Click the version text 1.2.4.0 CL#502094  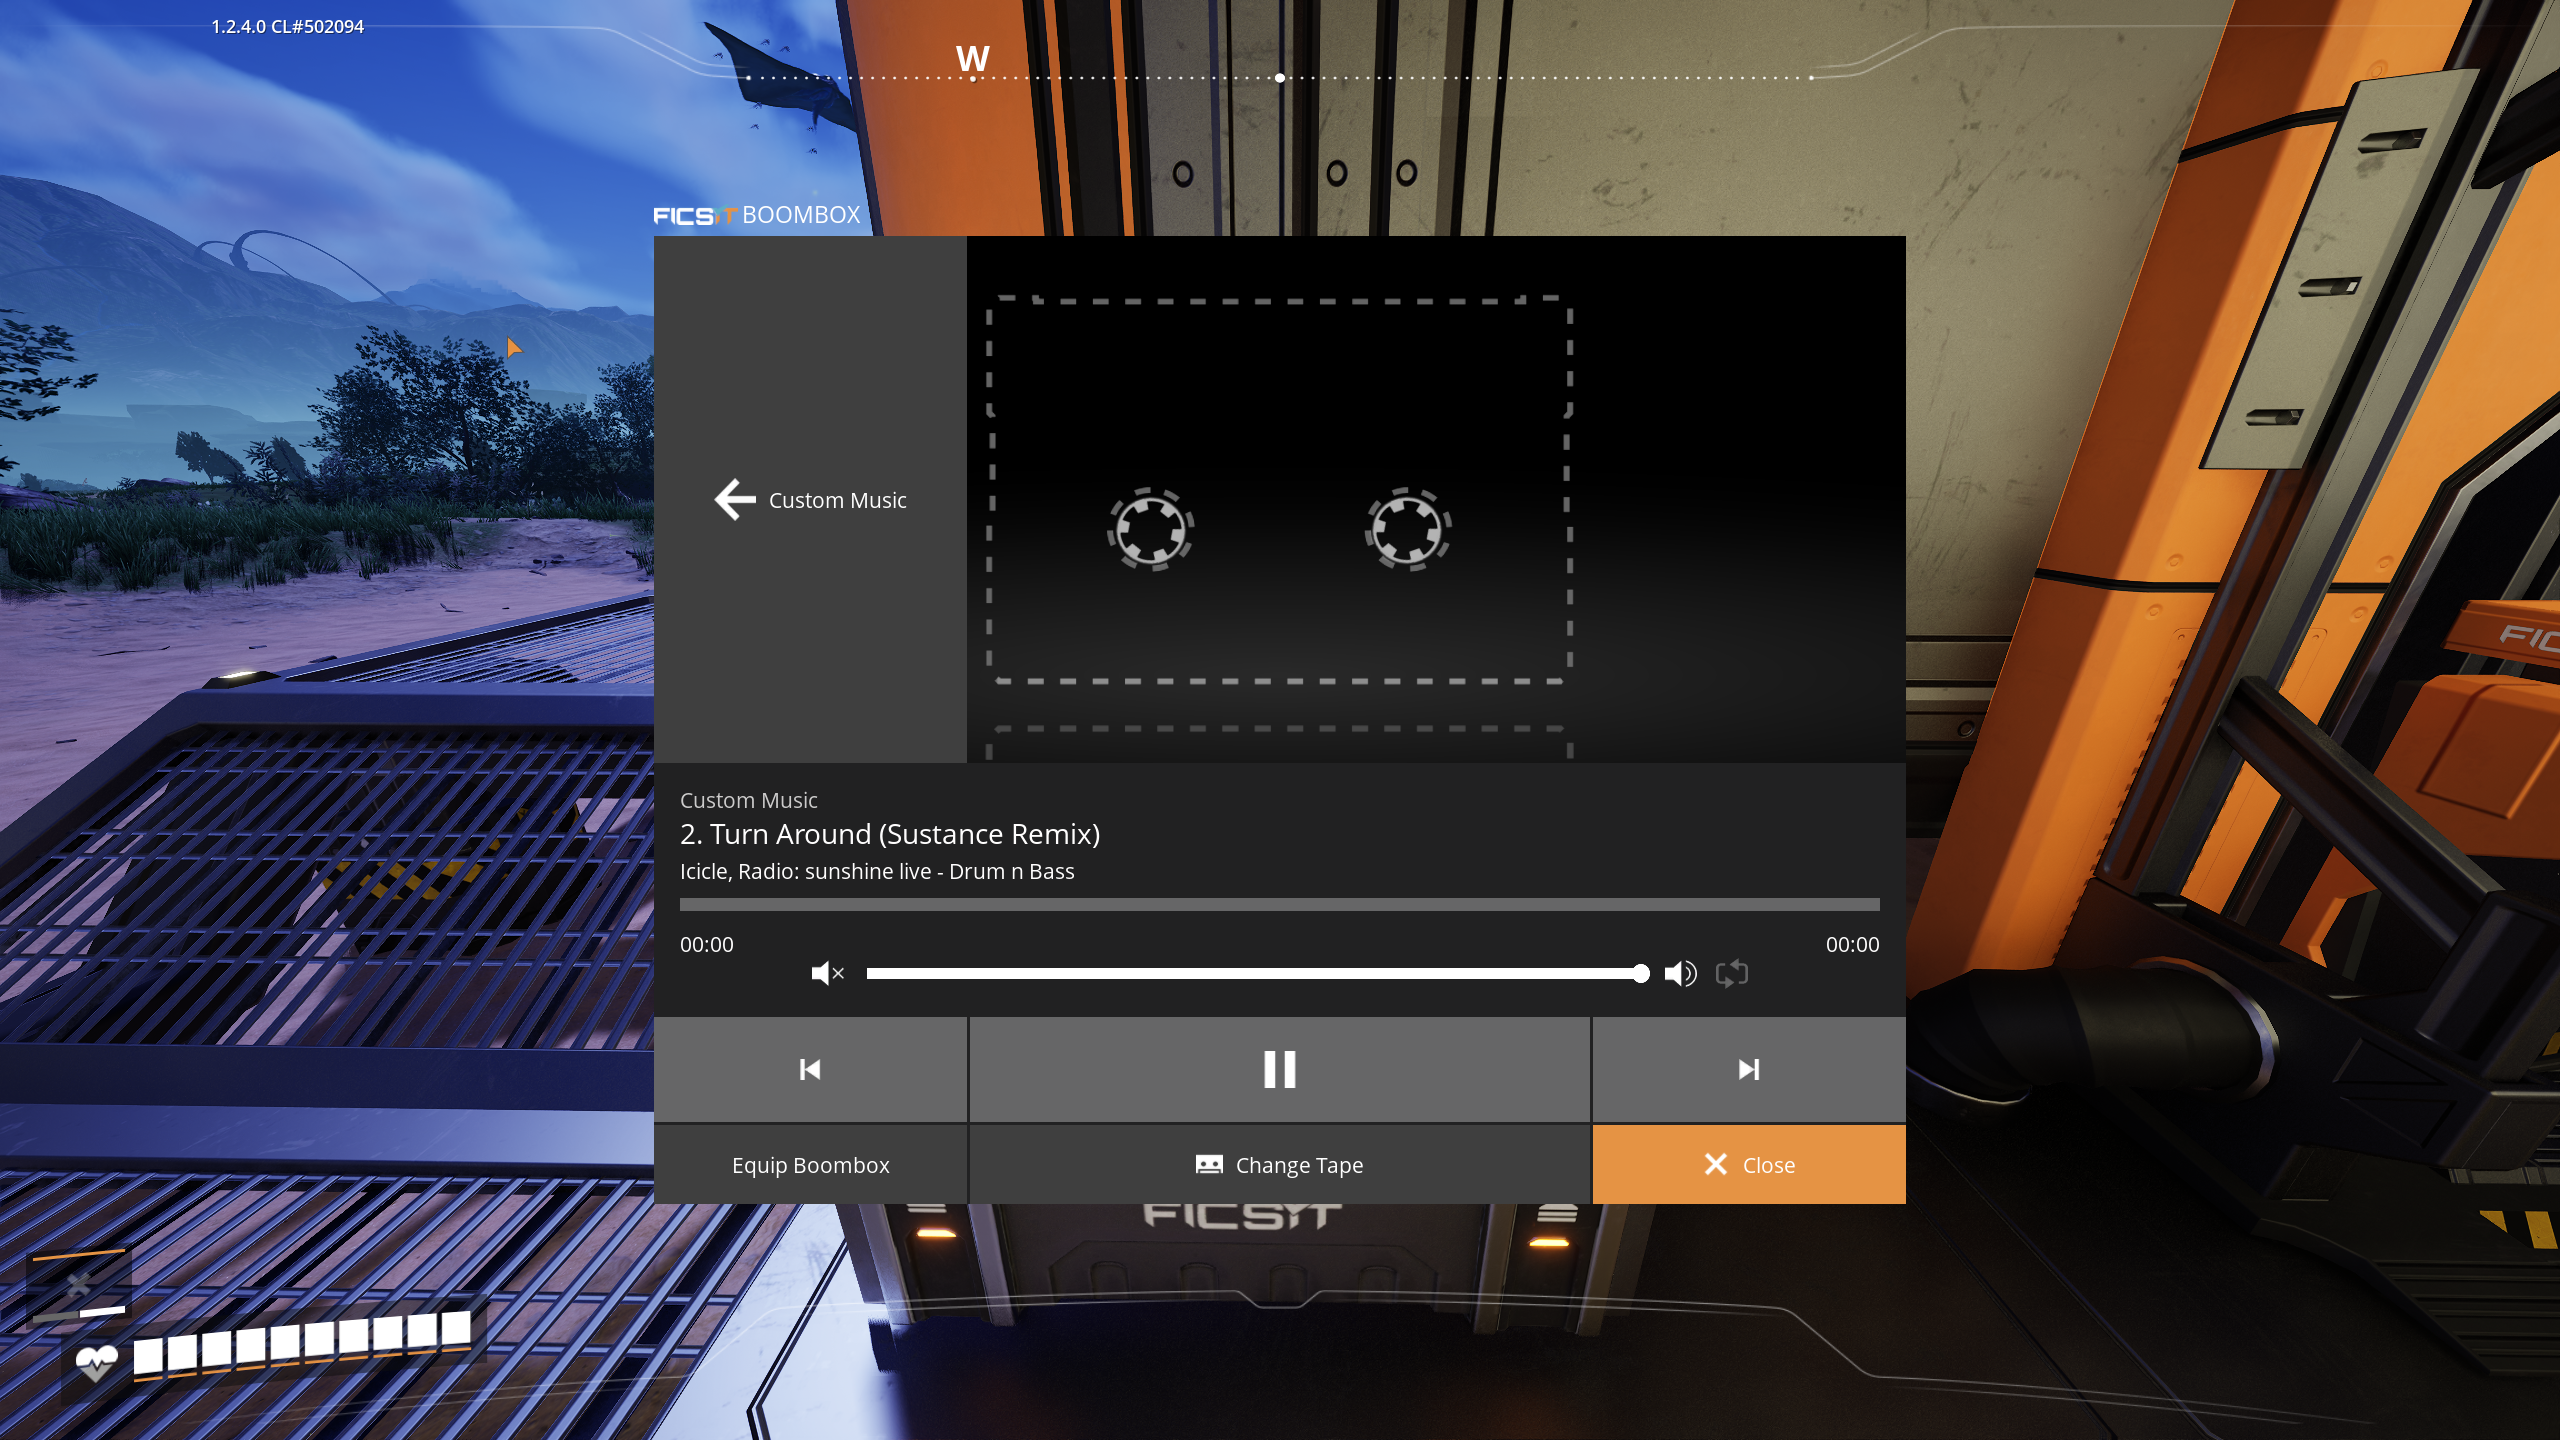pos(287,27)
